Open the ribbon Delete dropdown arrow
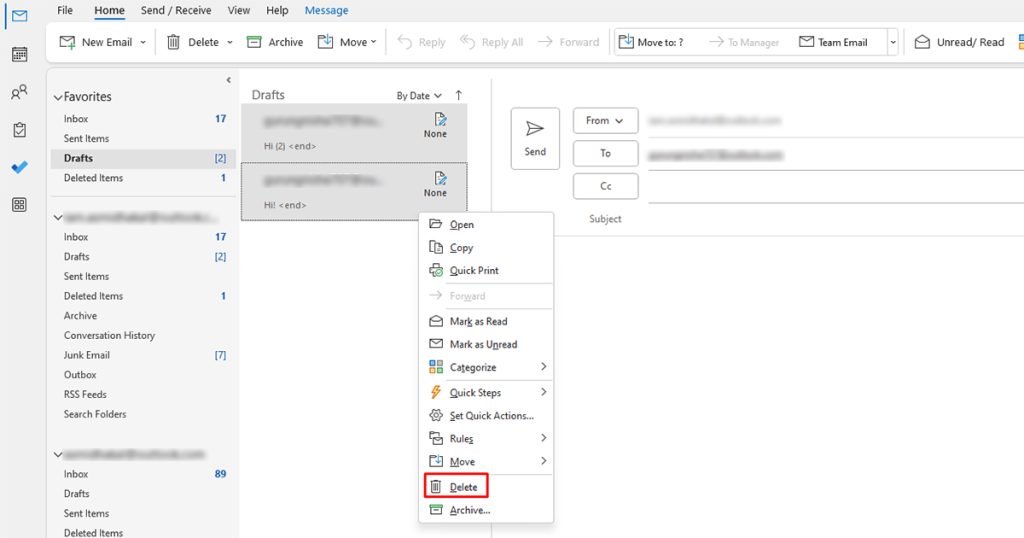The image size is (1024, 538). pos(230,42)
